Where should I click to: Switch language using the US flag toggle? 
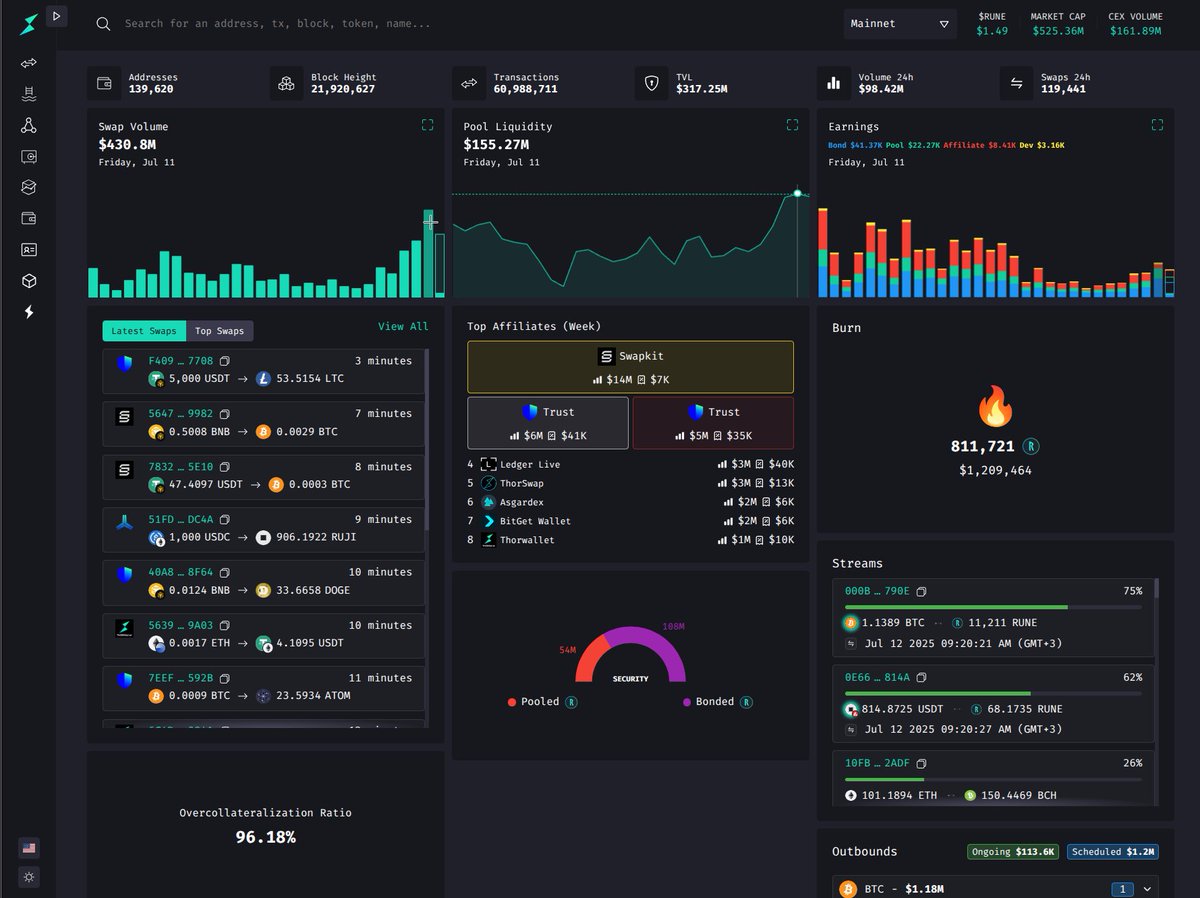pos(28,847)
